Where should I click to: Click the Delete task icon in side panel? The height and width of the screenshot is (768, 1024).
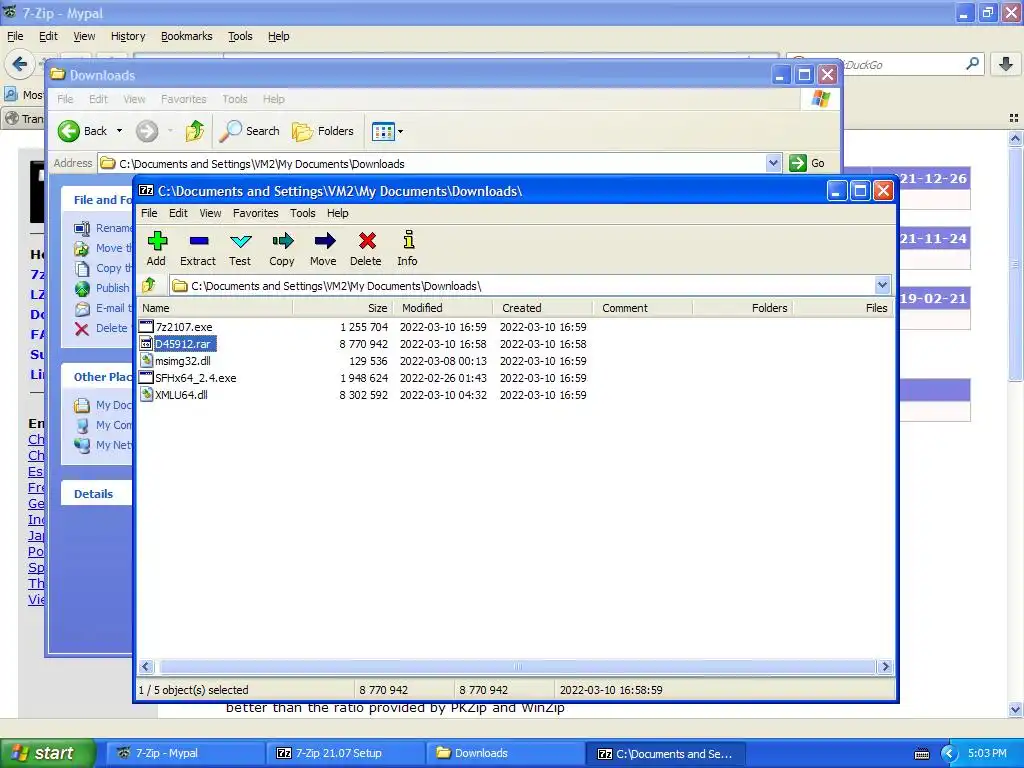(x=82, y=328)
